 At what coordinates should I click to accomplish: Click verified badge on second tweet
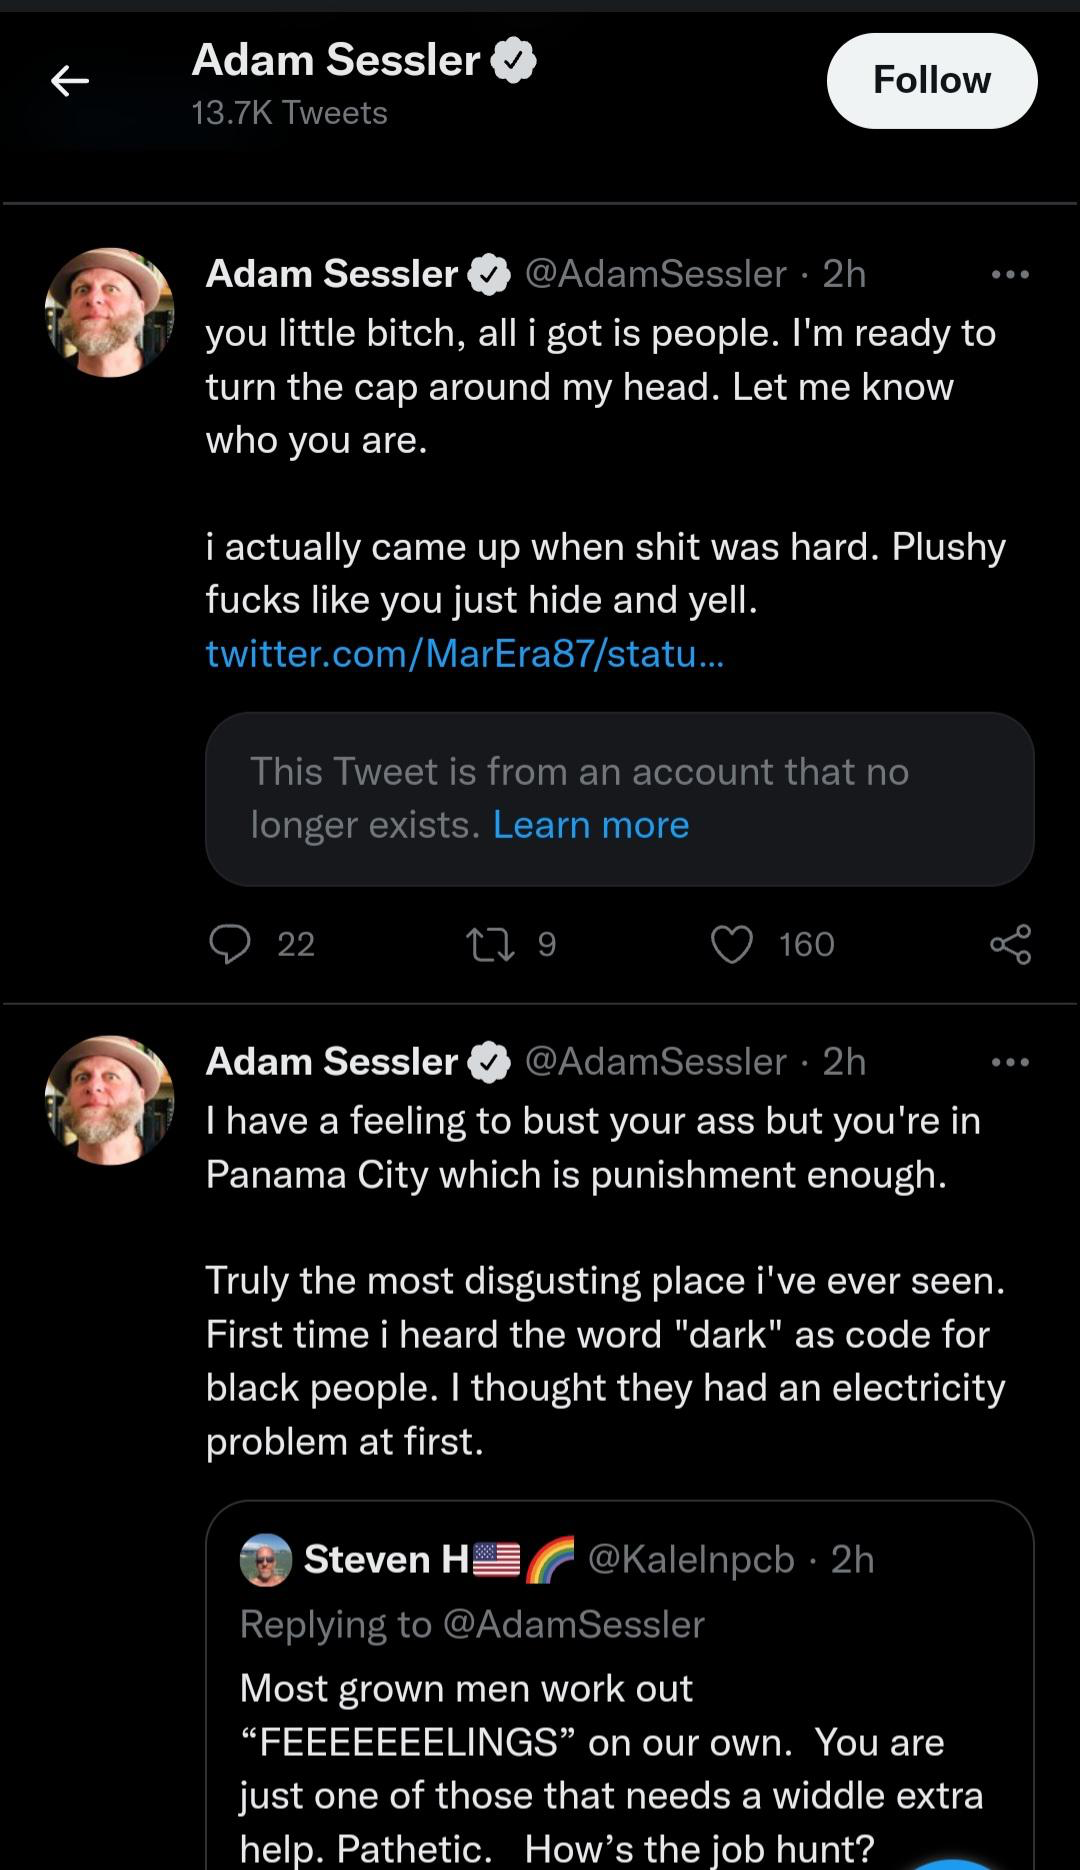tap(490, 1063)
